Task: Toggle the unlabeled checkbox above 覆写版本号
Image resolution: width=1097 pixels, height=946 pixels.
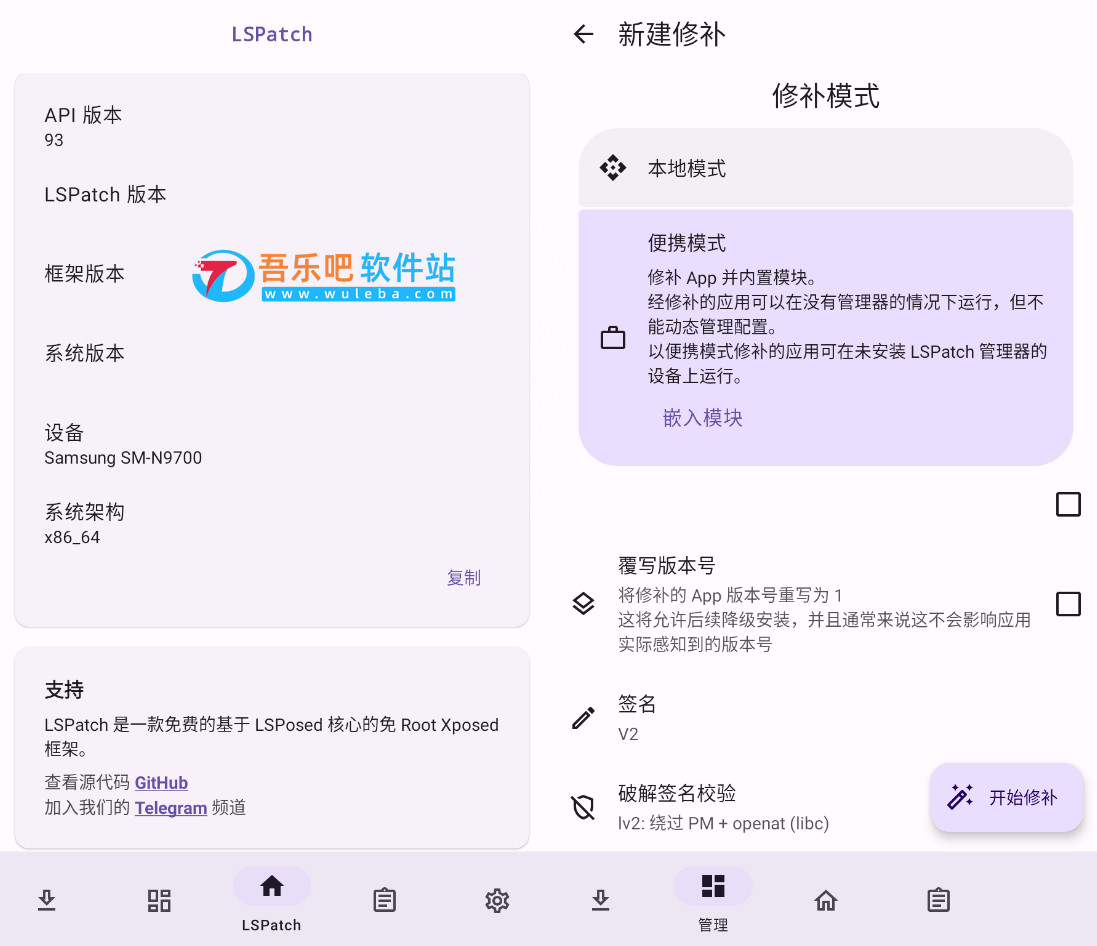Action: point(1068,504)
